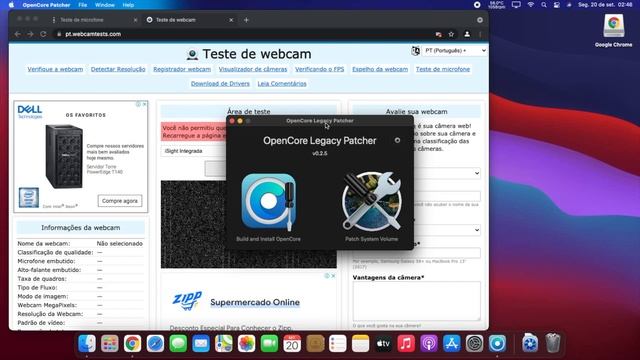The width and height of the screenshot is (640, 360).
Task: Open a new Chrome tab
Action: tap(246, 20)
